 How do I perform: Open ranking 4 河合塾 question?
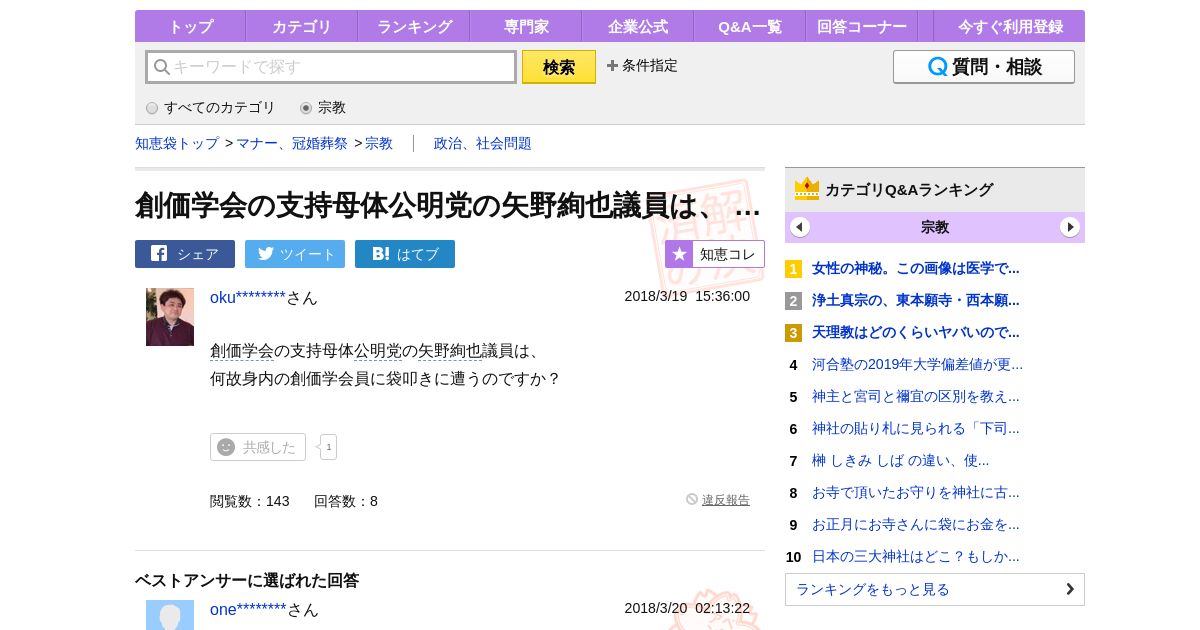(x=917, y=364)
